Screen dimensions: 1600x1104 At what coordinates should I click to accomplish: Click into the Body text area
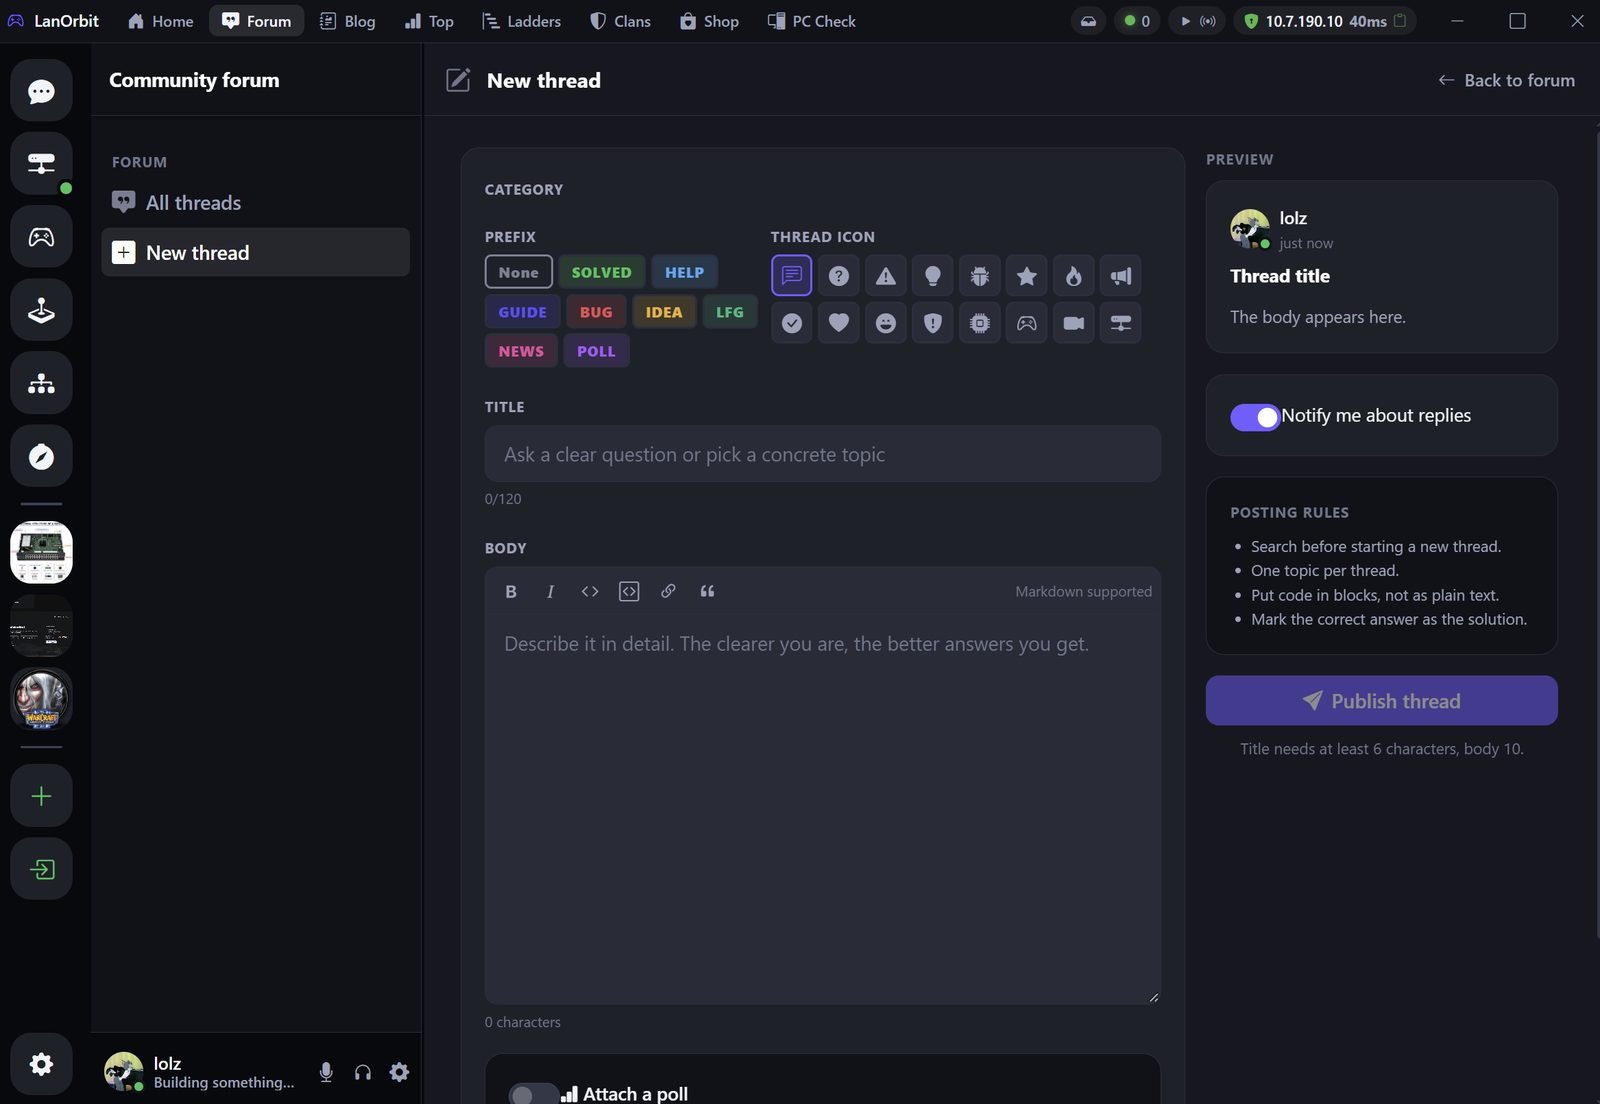[823, 810]
